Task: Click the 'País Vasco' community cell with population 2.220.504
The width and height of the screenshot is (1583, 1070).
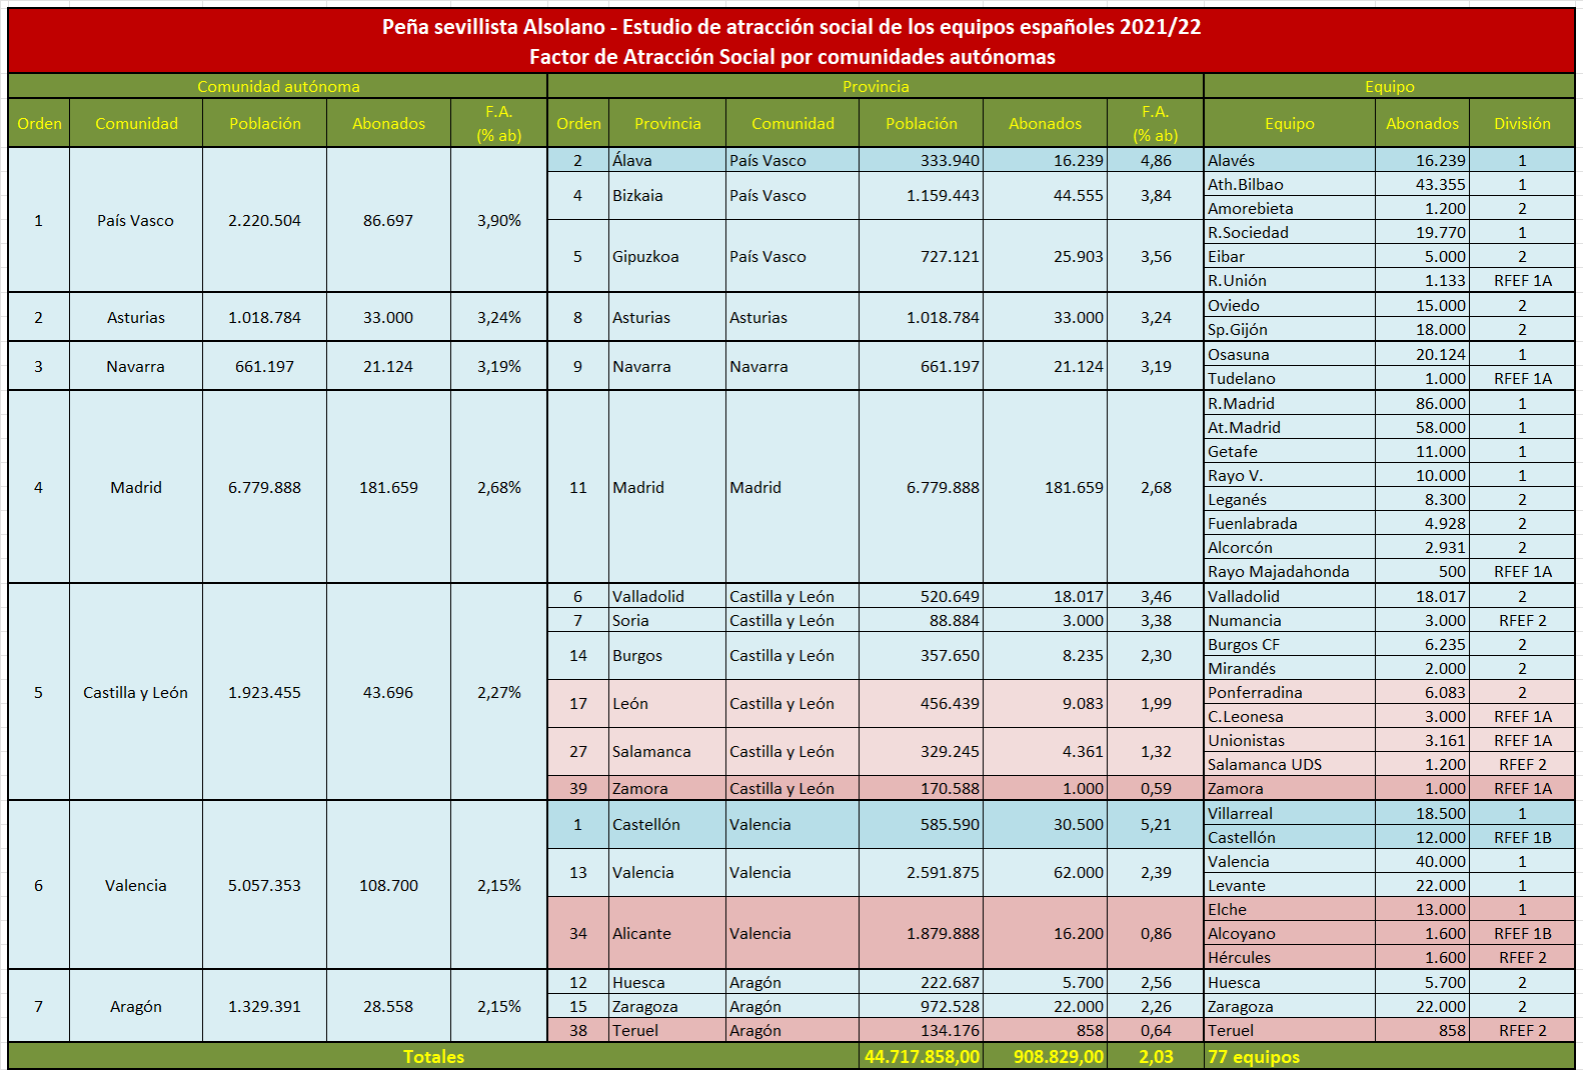Action: 136,220
